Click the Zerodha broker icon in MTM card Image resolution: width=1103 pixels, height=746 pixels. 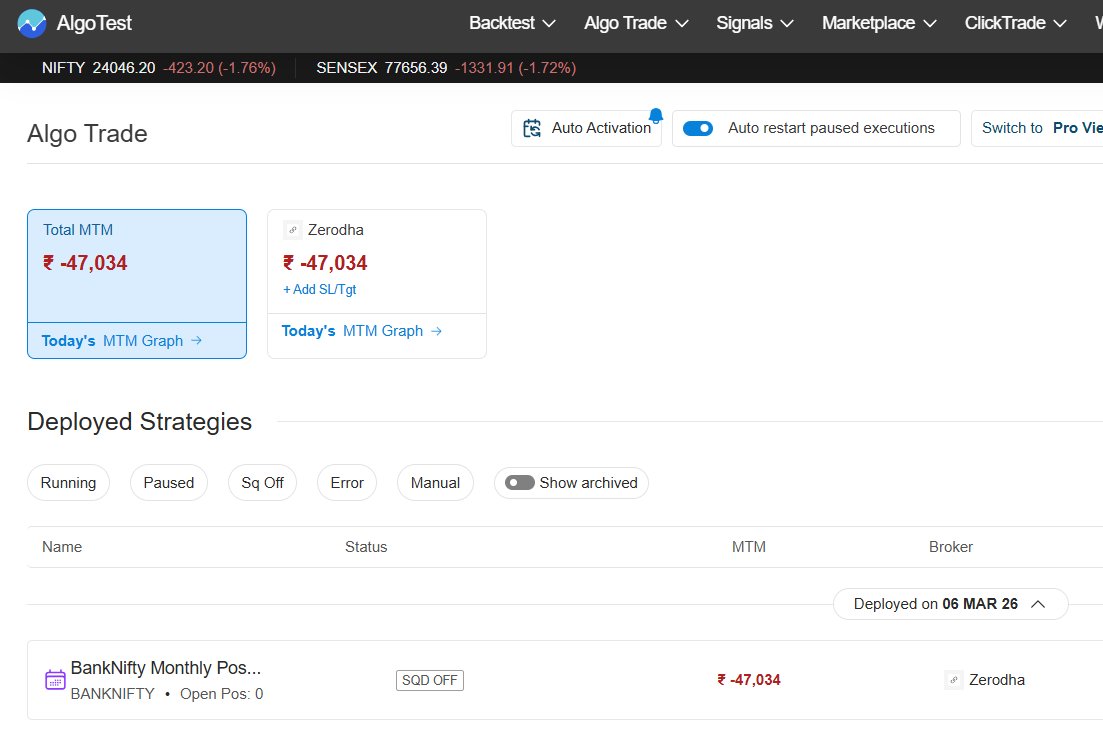[x=293, y=229]
